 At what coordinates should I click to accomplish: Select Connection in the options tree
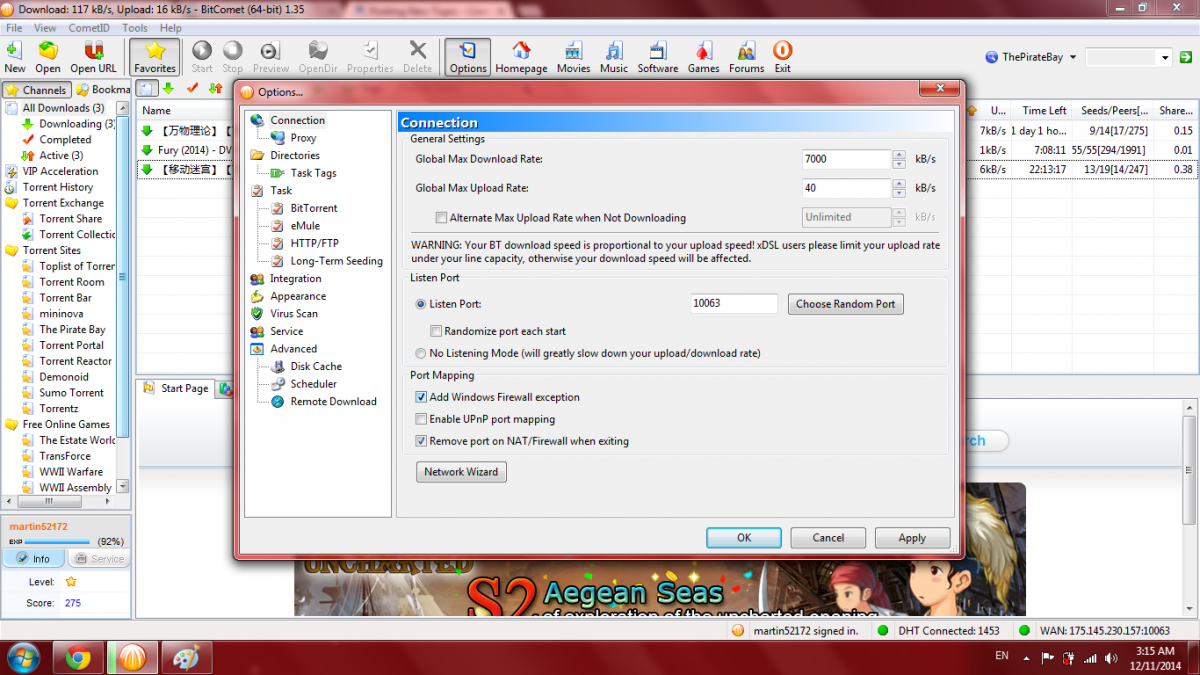[297, 120]
